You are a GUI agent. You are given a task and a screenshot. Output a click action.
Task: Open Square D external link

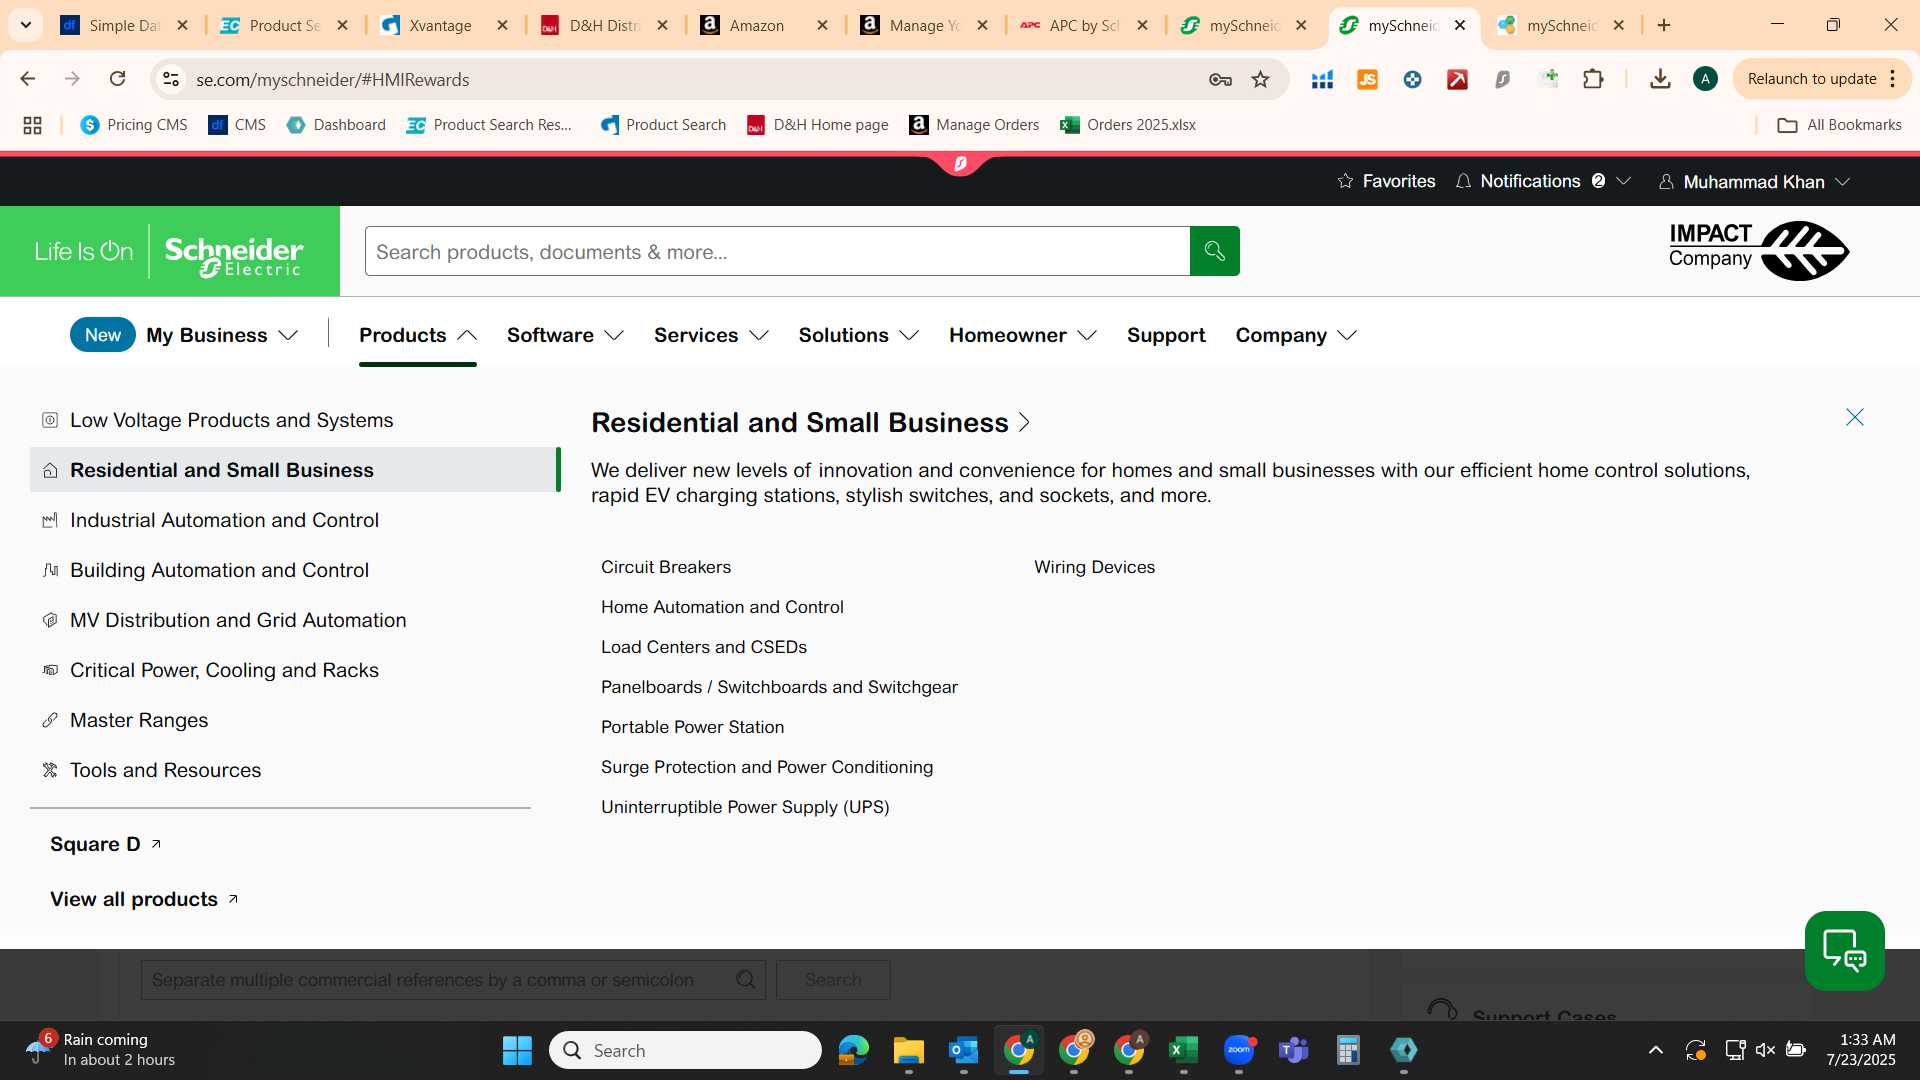point(106,844)
